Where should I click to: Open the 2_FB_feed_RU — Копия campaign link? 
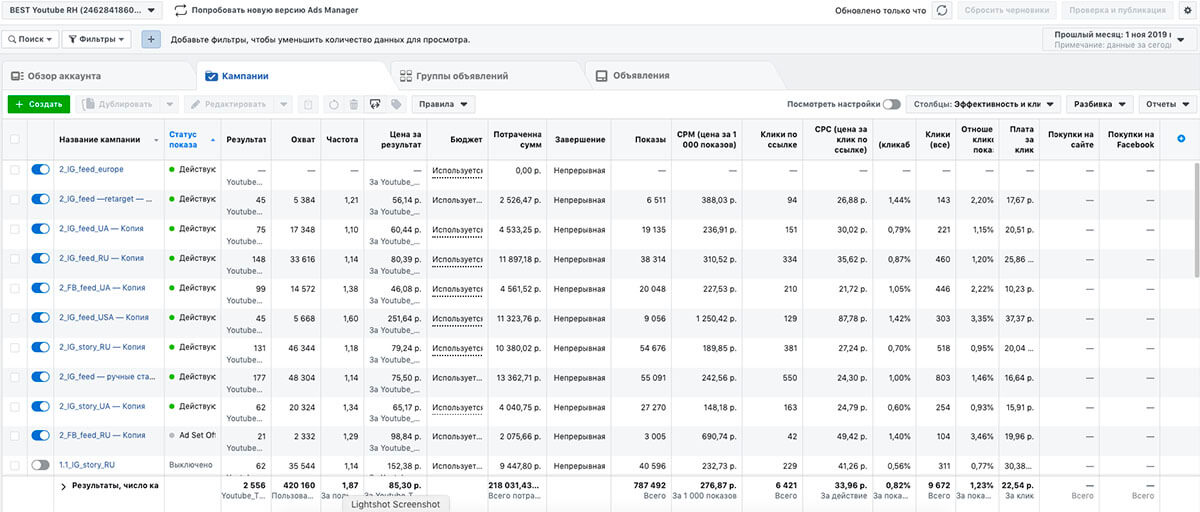(102, 436)
